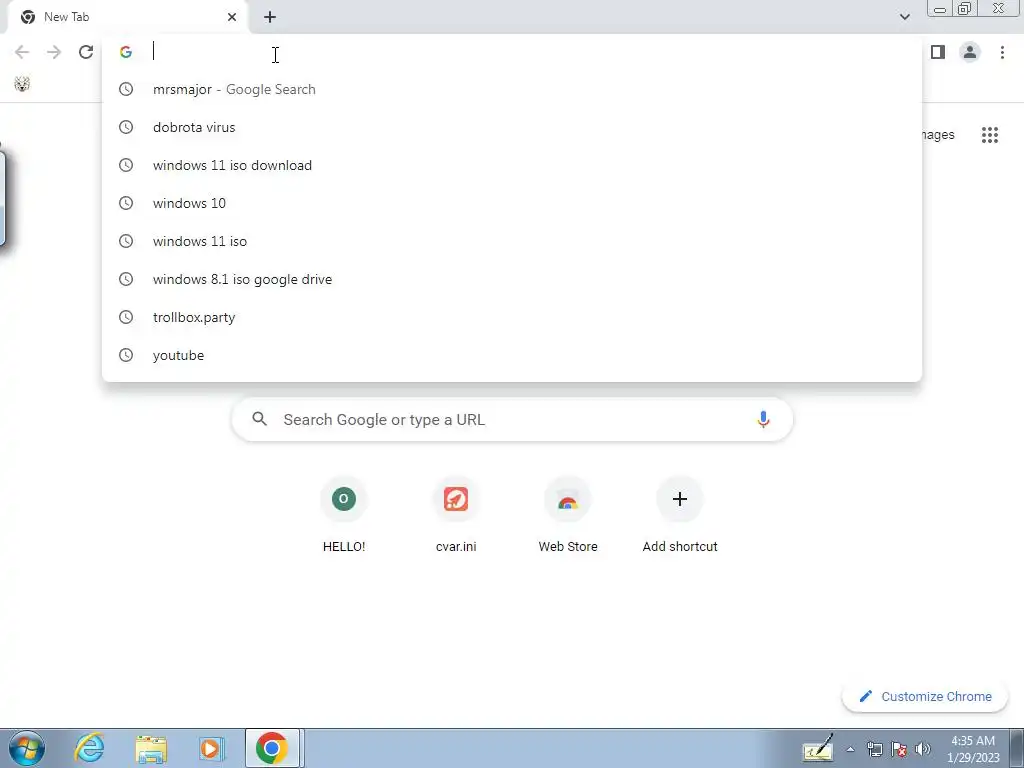Open the tab search dropdown arrow
Viewport: 1024px width, 768px height.
pos(904,17)
